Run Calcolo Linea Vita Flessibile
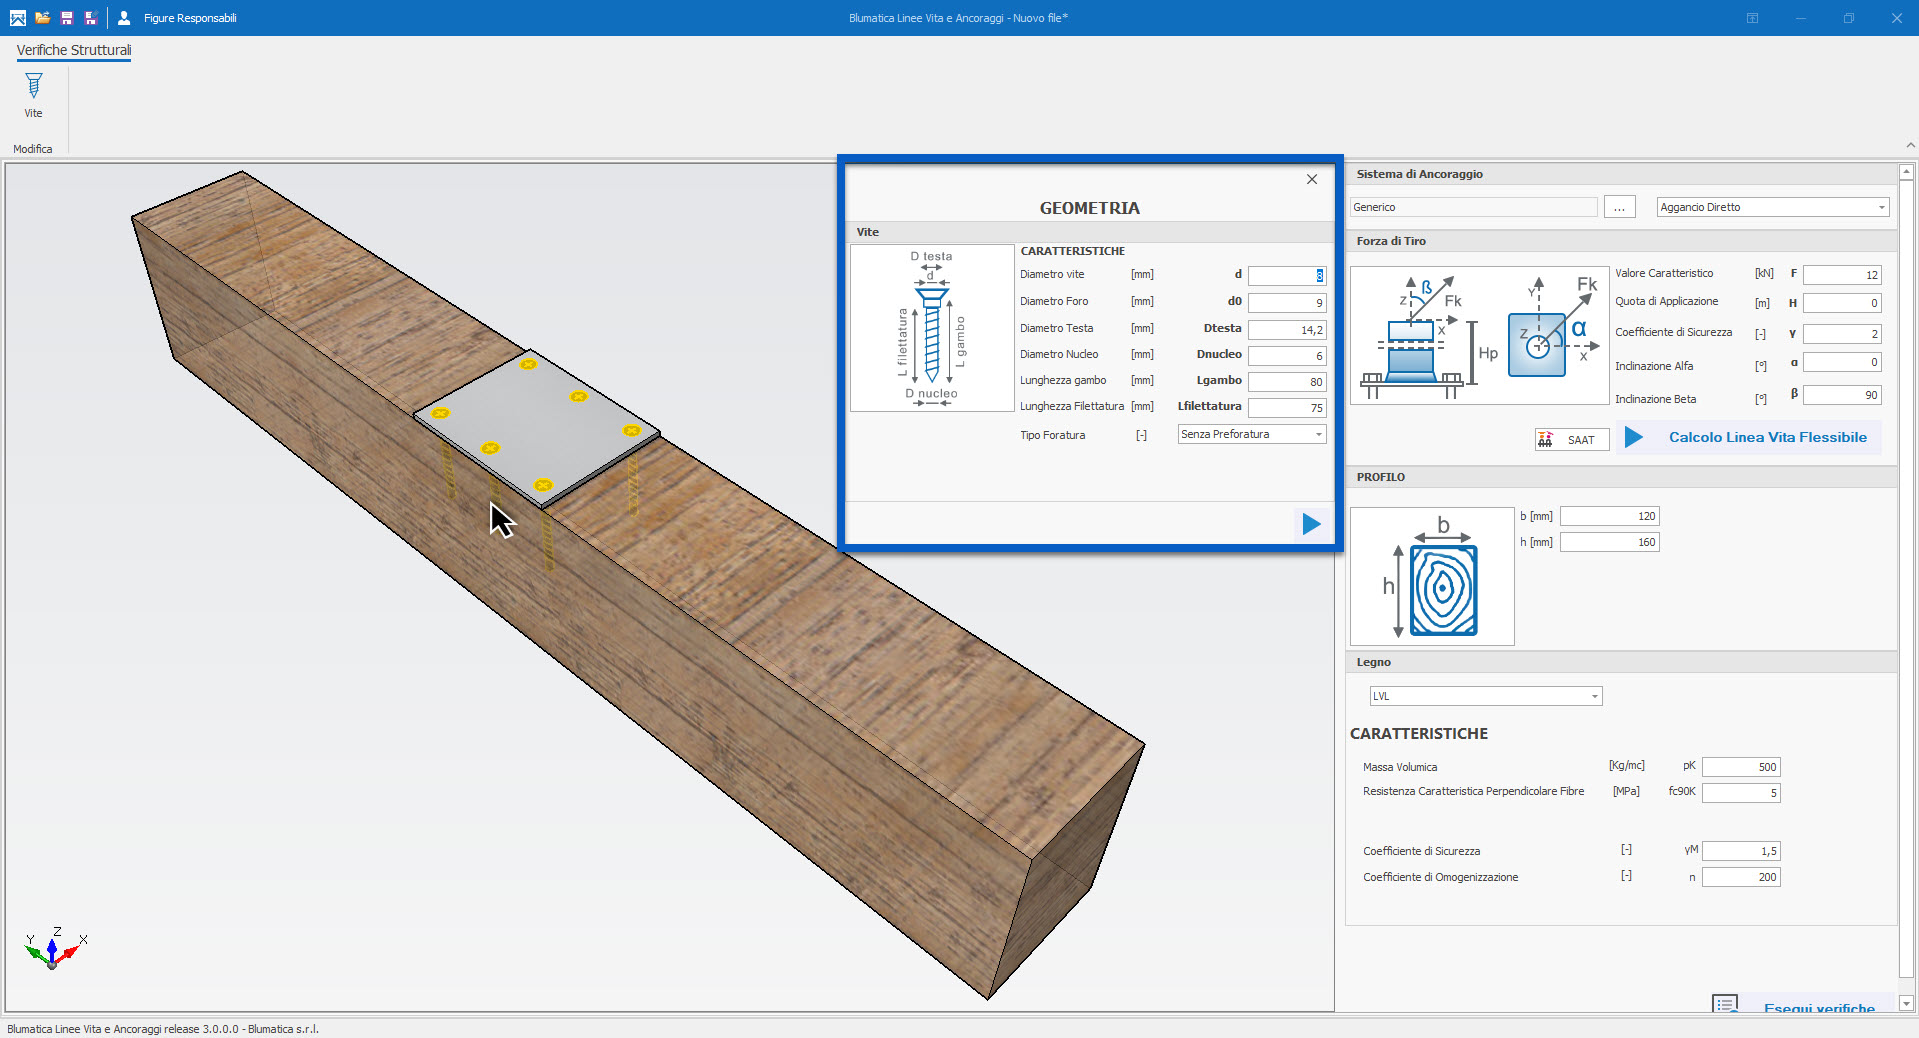The width and height of the screenshot is (1919, 1038). click(1748, 437)
